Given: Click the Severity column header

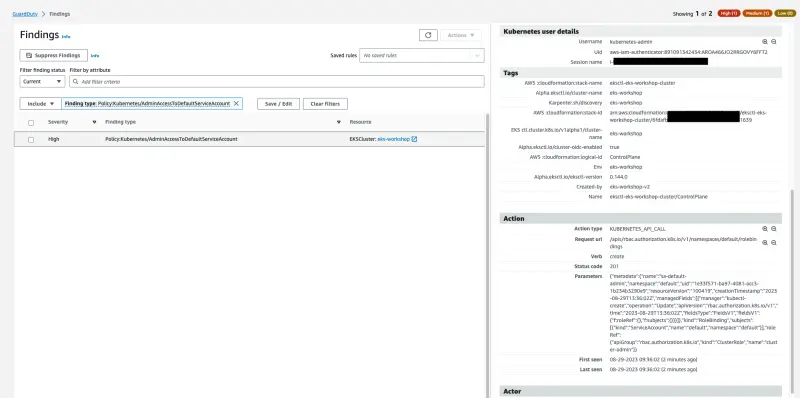Looking at the screenshot, I should click(x=58, y=122).
